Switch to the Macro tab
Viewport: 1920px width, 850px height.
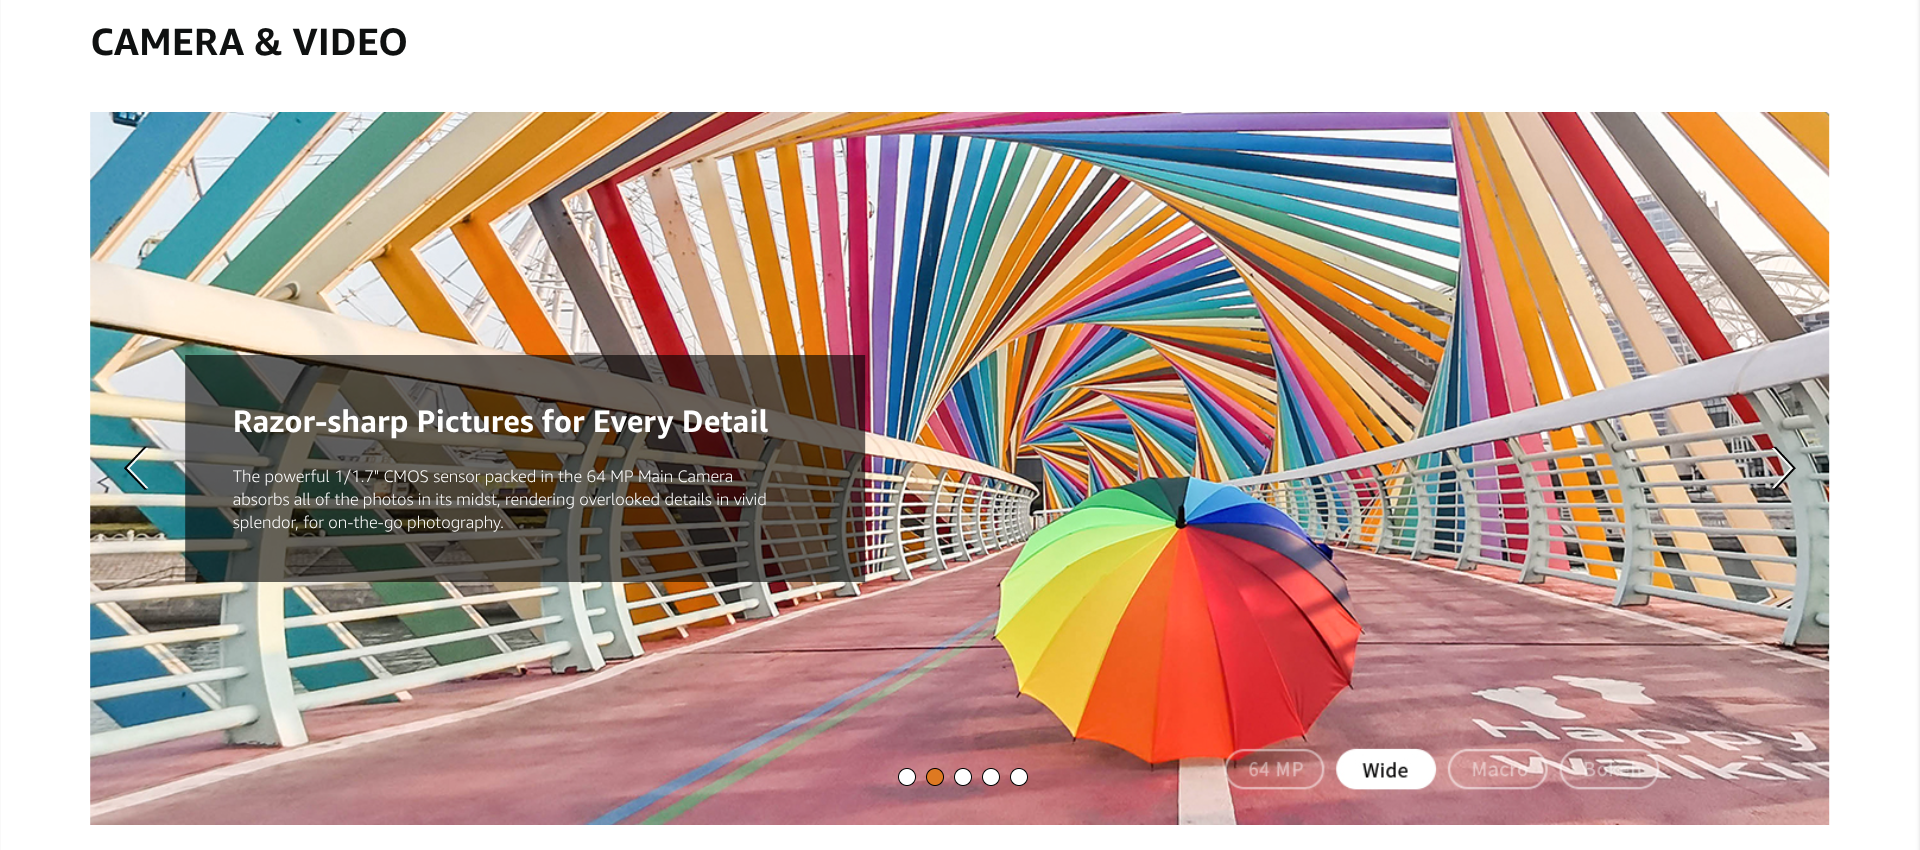[x=1497, y=769]
